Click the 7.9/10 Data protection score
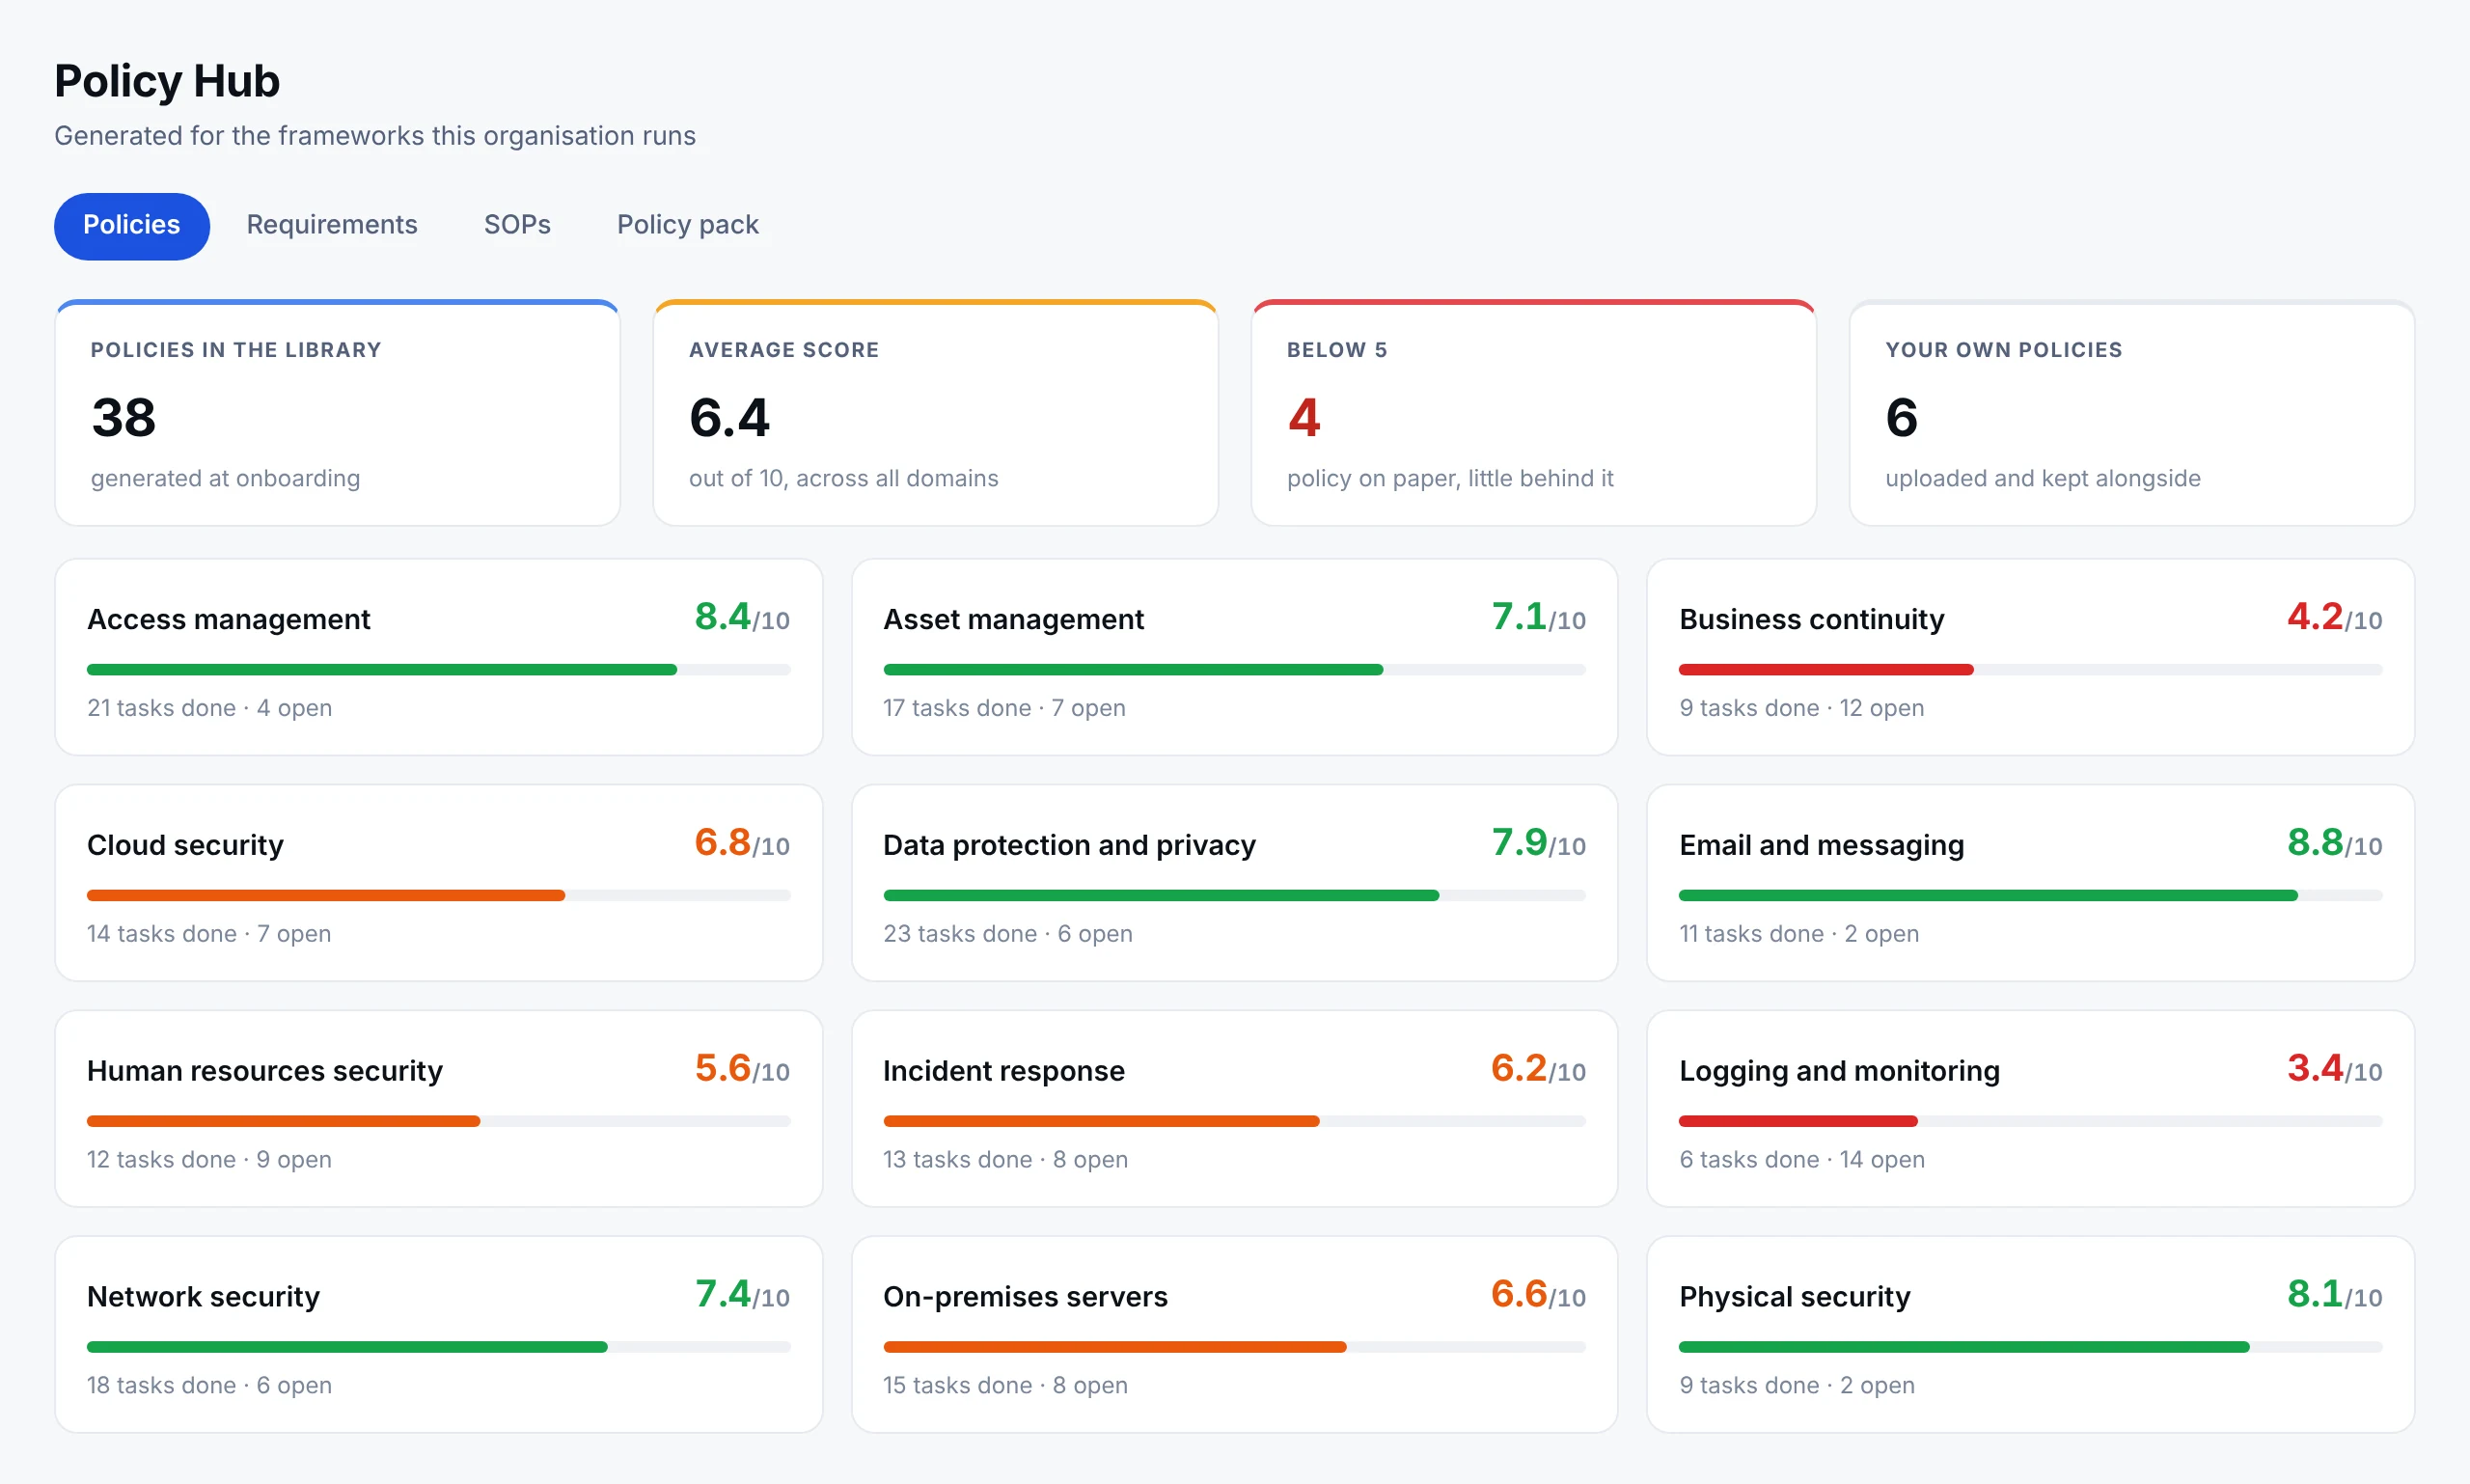This screenshot has height=1484, width=2470. 1538,843
